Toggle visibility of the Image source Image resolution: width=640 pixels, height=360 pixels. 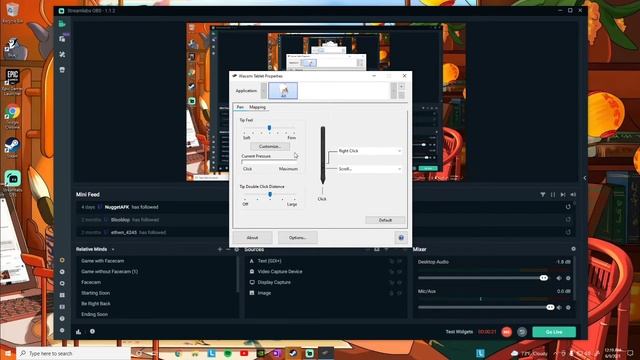(400, 293)
